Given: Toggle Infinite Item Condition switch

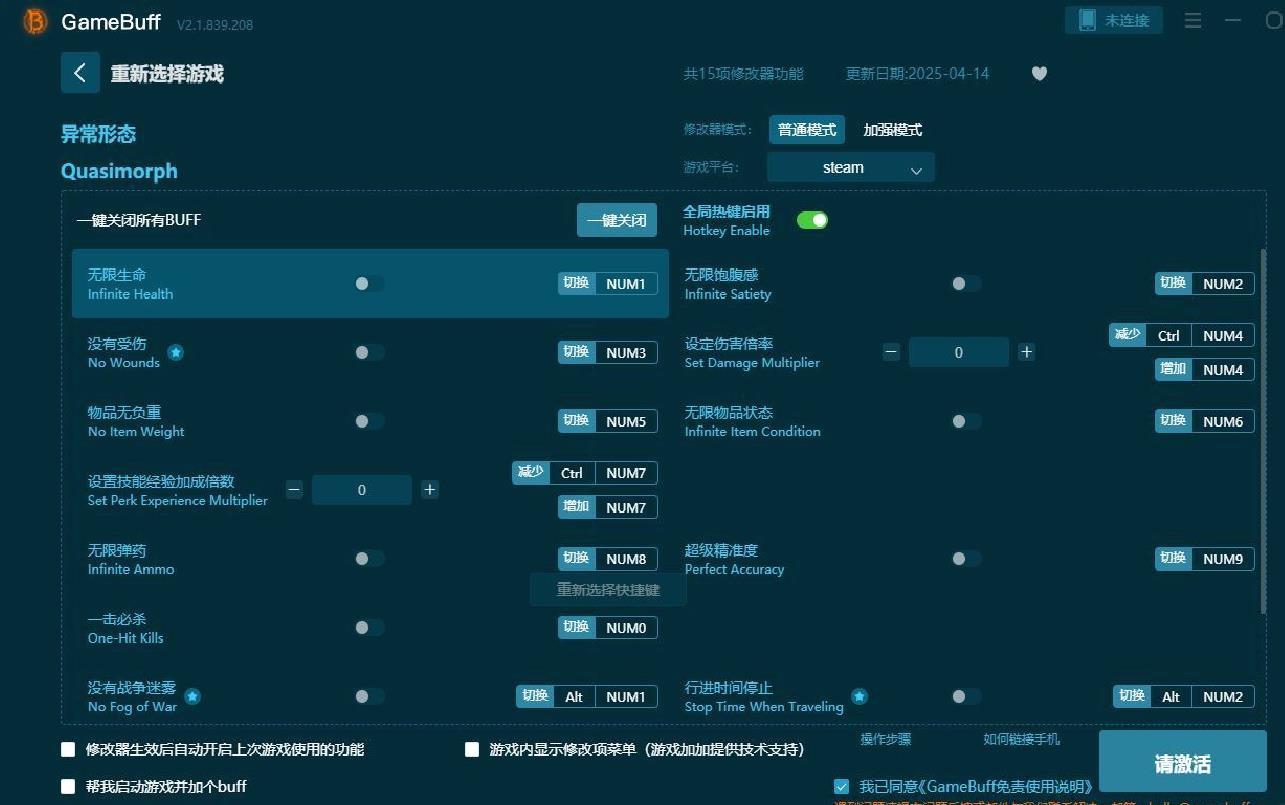Looking at the screenshot, I should pyautogui.click(x=966, y=421).
